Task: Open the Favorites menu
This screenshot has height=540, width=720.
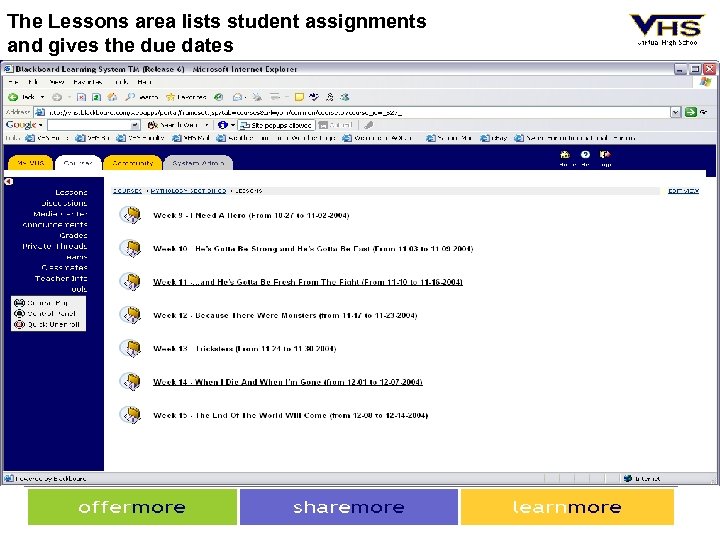Action: 88,82
